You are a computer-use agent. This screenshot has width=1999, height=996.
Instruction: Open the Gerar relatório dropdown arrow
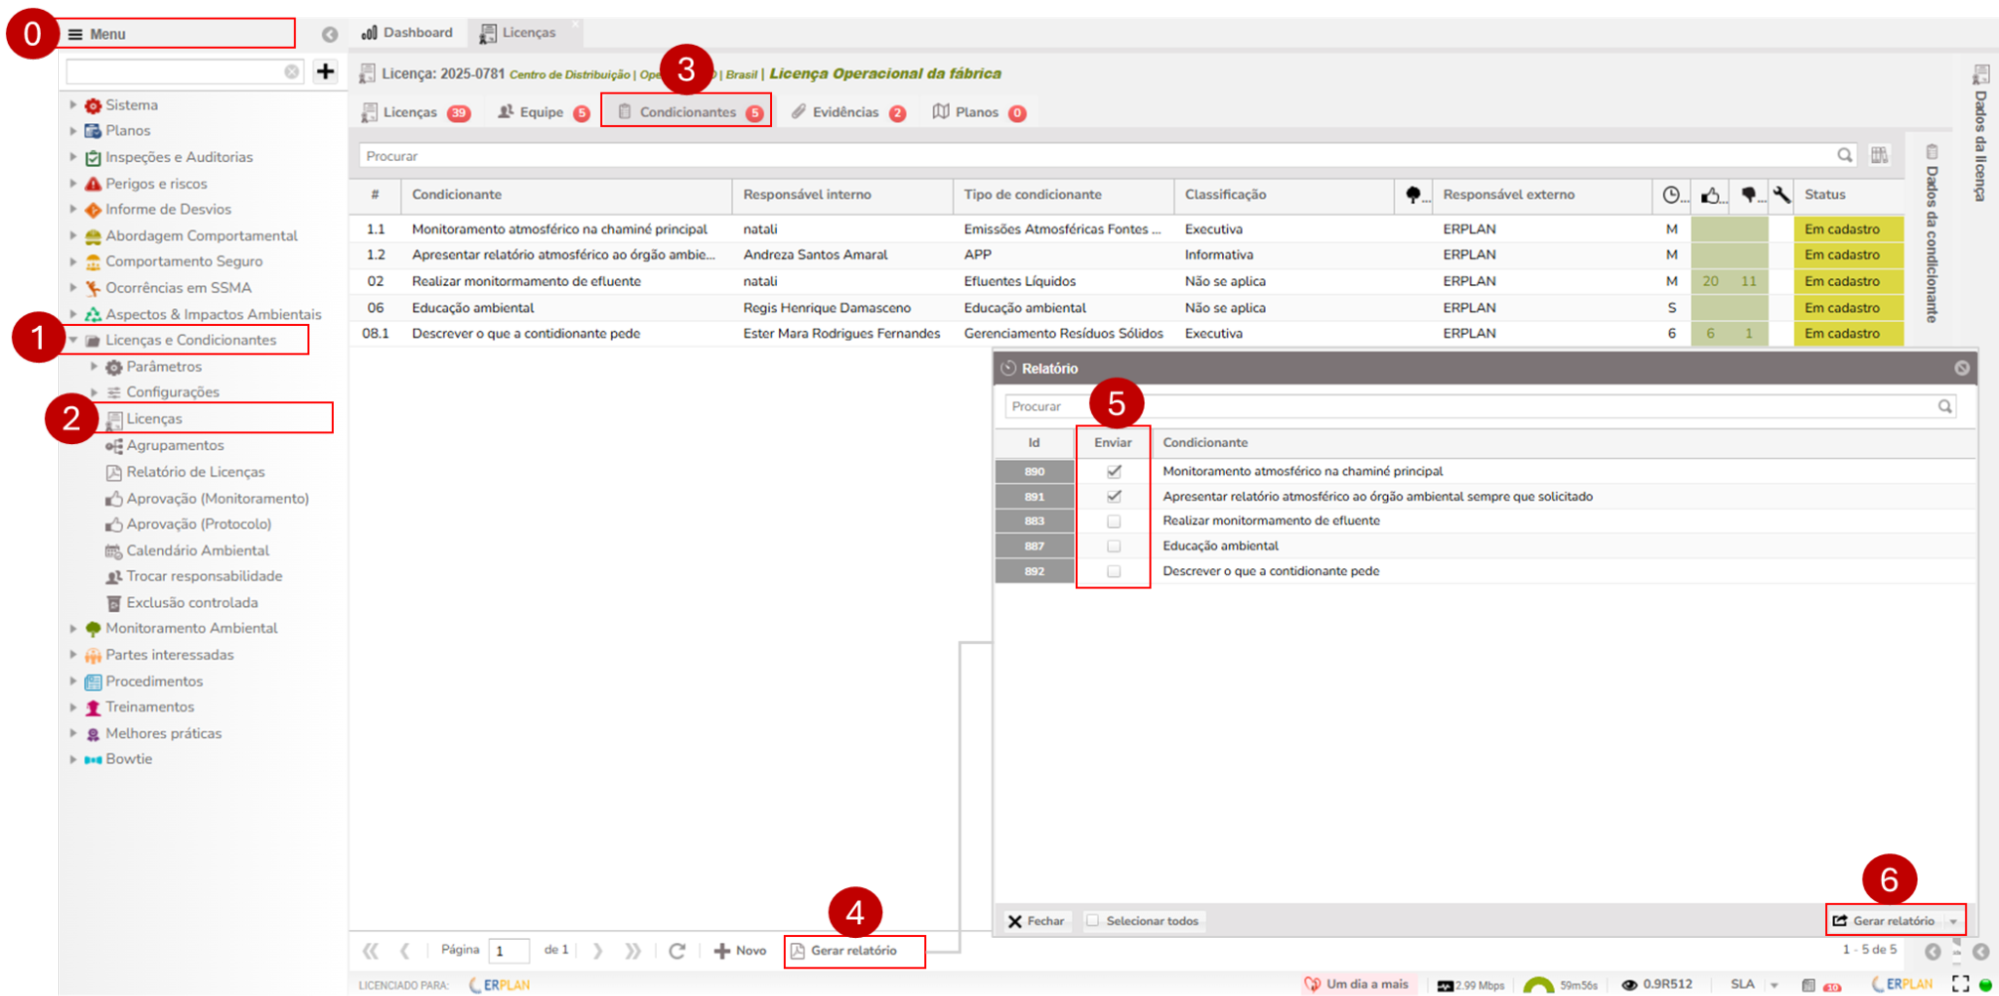tap(1953, 921)
